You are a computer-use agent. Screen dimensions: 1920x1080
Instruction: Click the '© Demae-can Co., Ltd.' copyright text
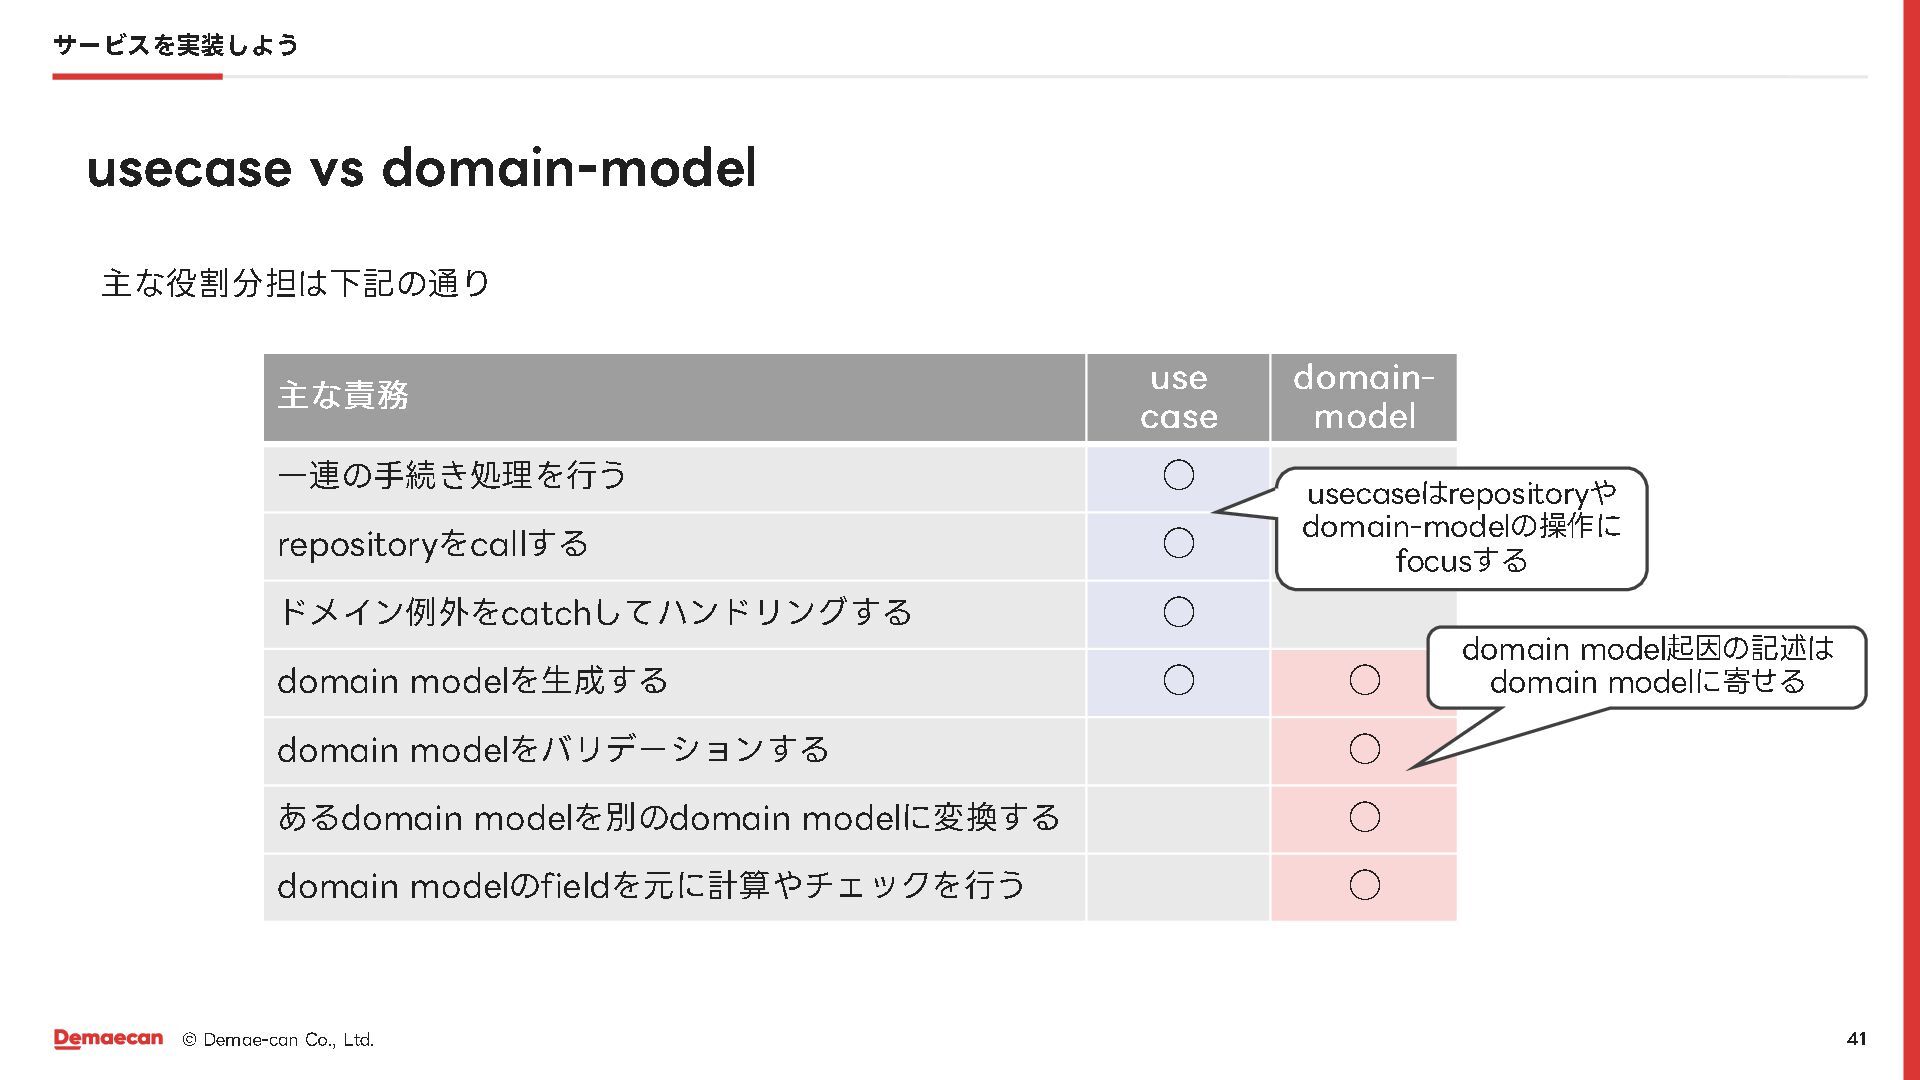tap(278, 1040)
